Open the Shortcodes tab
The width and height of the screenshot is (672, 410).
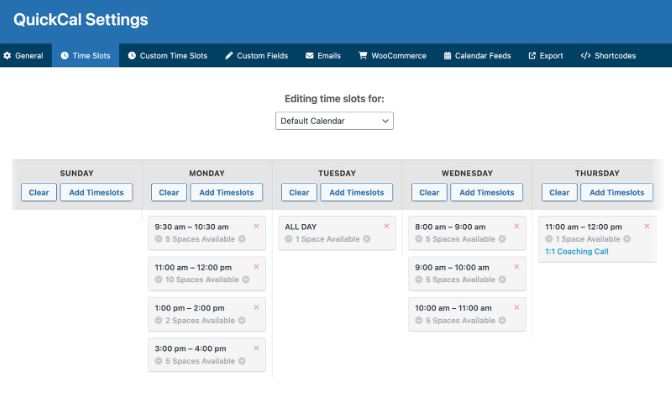coord(608,56)
